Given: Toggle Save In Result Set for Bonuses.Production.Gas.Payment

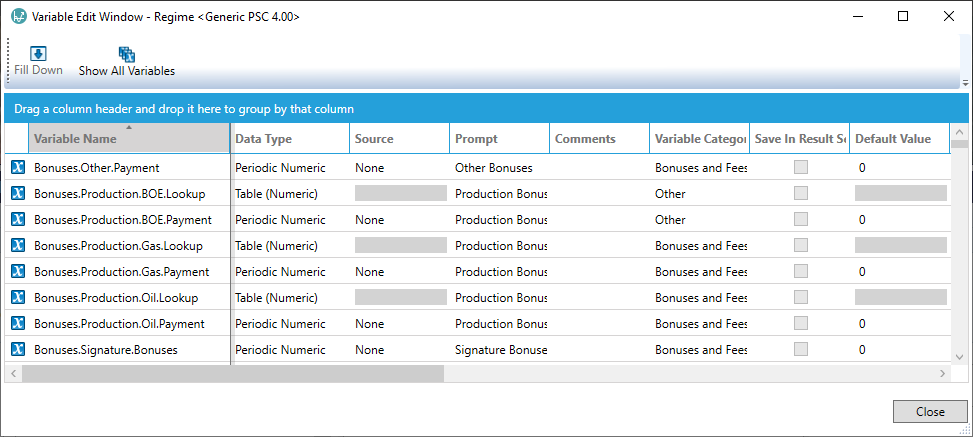Looking at the screenshot, I should coord(801,271).
